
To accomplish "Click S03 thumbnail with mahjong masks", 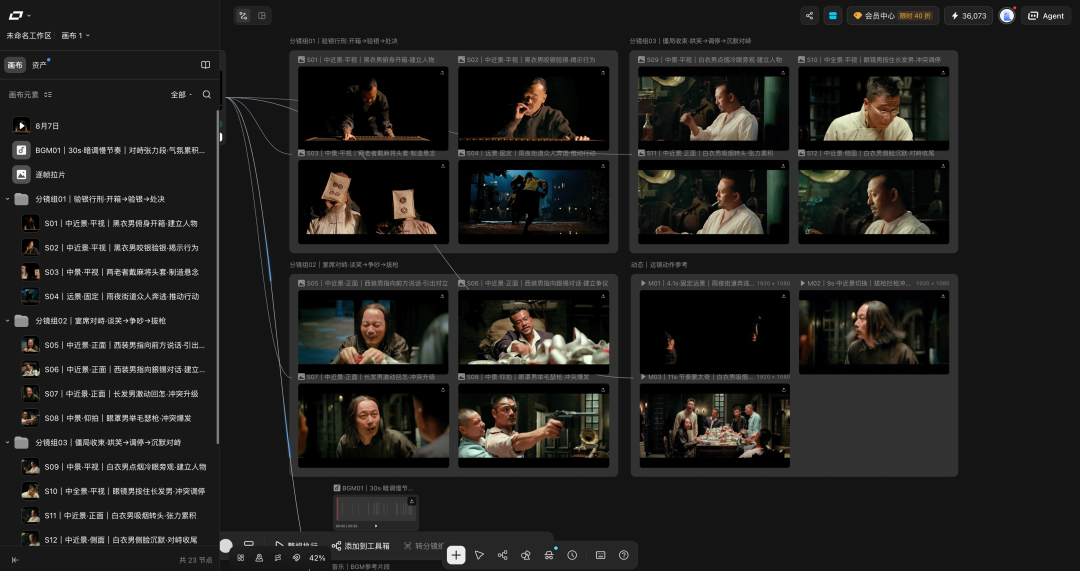I will (x=373, y=202).
